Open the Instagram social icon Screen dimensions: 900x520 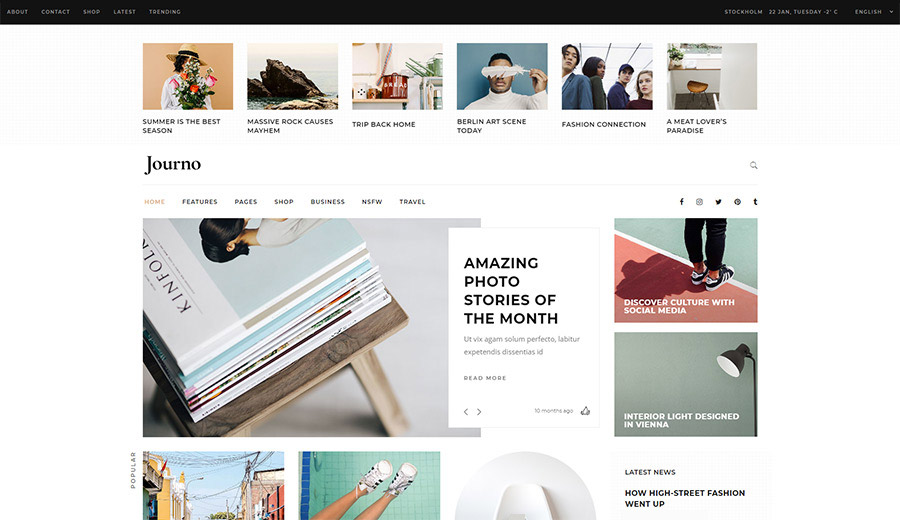click(699, 201)
